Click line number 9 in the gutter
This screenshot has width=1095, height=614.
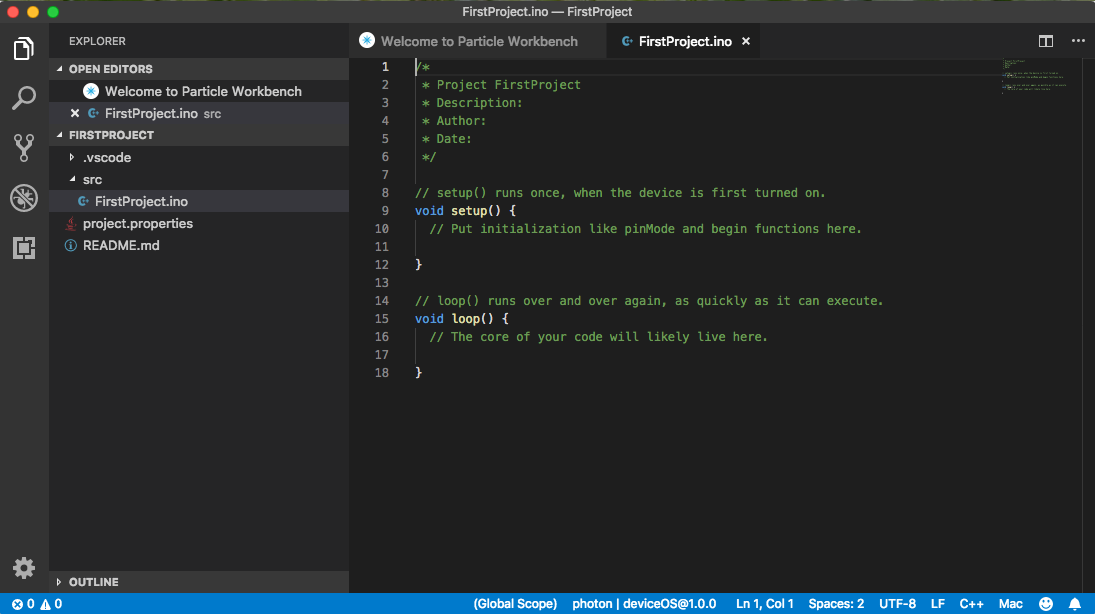point(385,210)
